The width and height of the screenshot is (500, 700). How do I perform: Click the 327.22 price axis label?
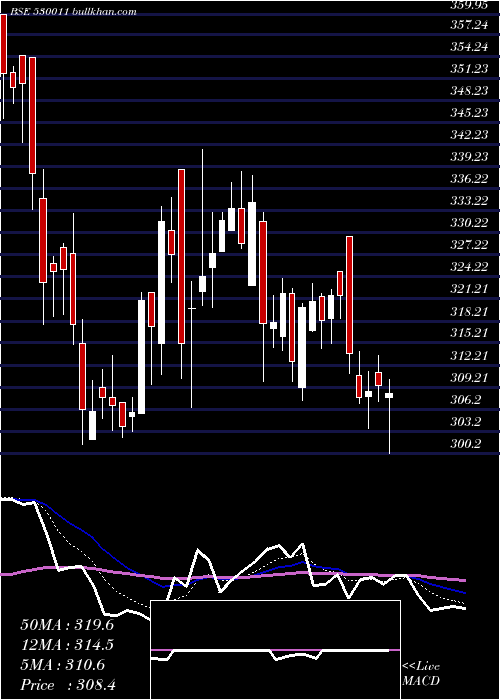click(469, 245)
